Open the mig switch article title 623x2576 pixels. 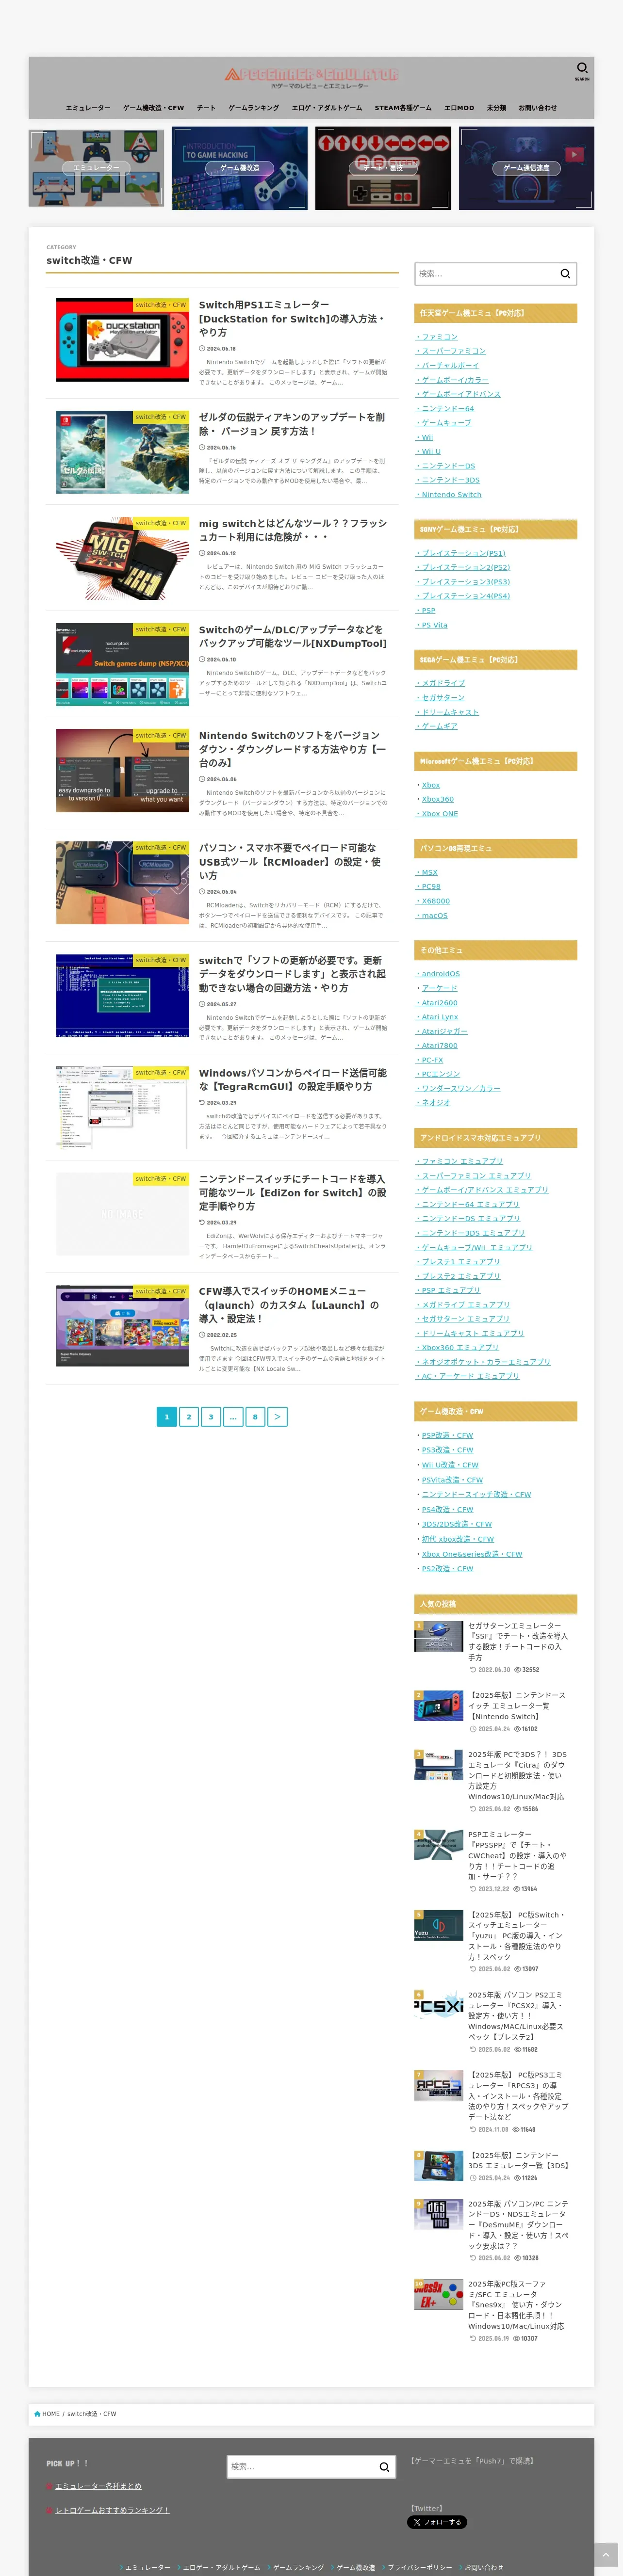[293, 530]
